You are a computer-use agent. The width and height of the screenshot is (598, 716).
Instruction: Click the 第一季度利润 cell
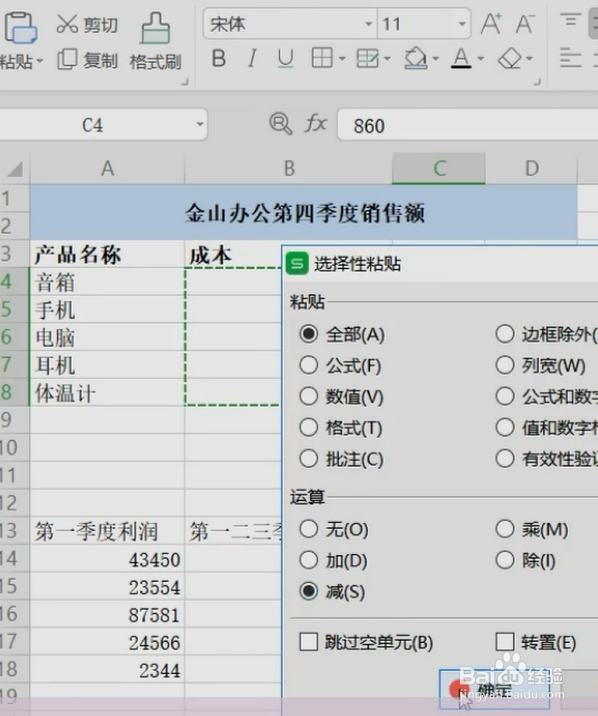point(107,532)
